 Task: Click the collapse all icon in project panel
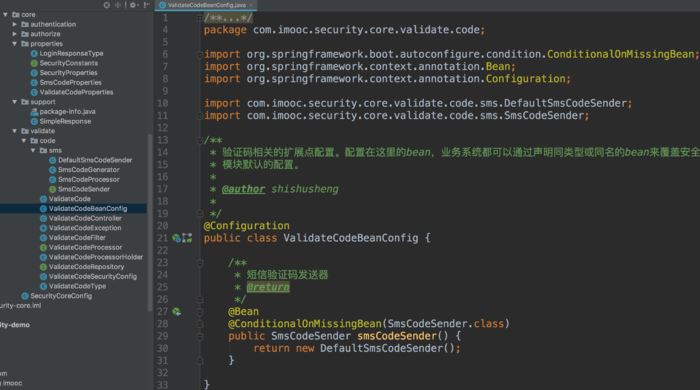(x=118, y=5)
